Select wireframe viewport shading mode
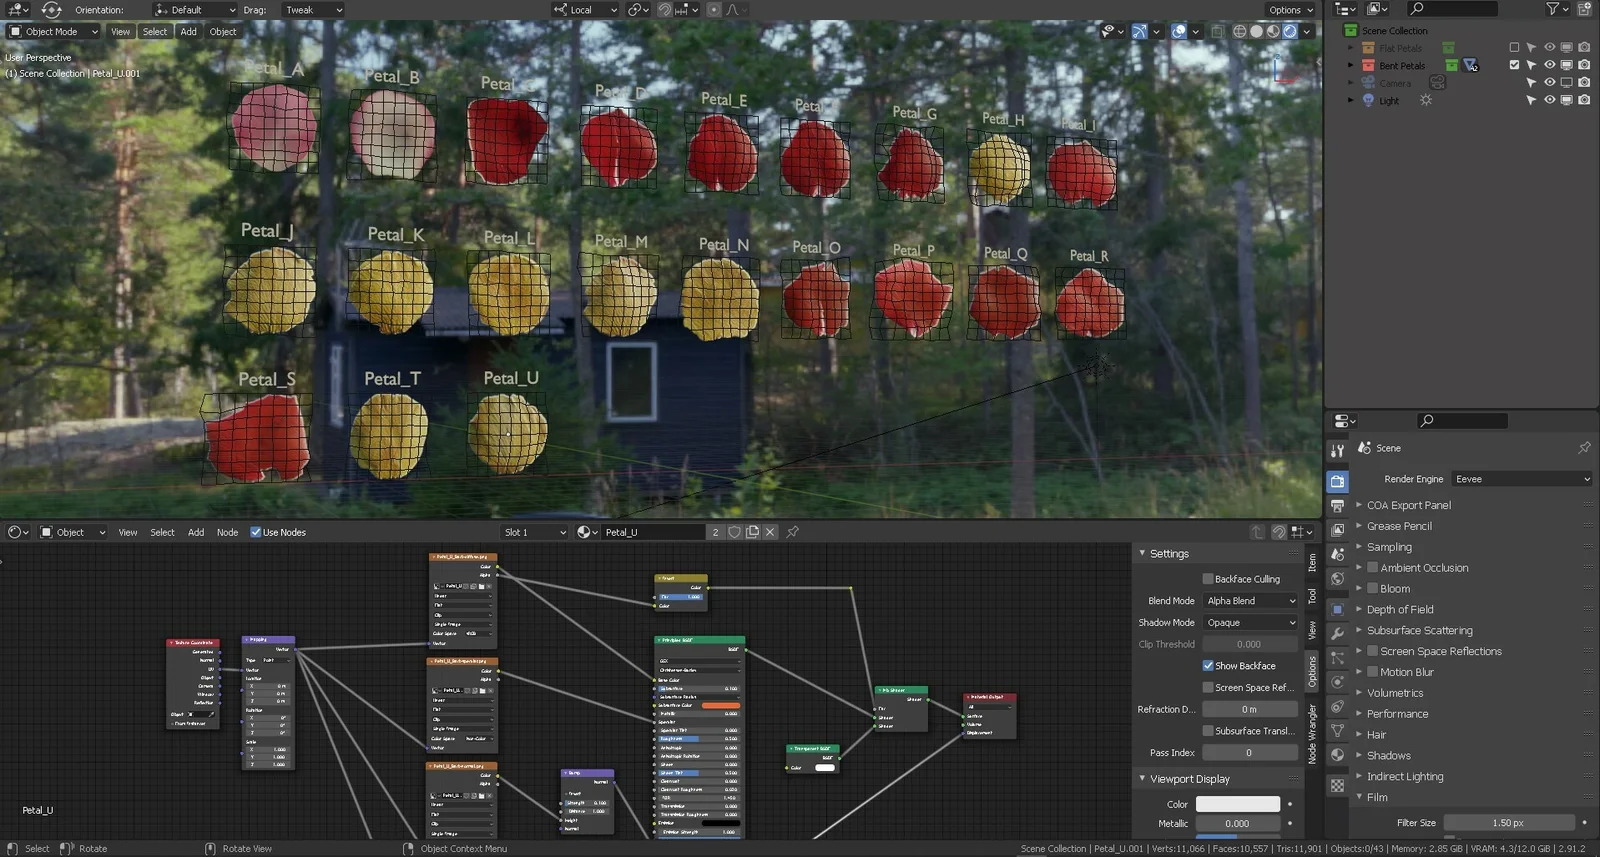Screen dimensions: 1600x857 [1239, 31]
